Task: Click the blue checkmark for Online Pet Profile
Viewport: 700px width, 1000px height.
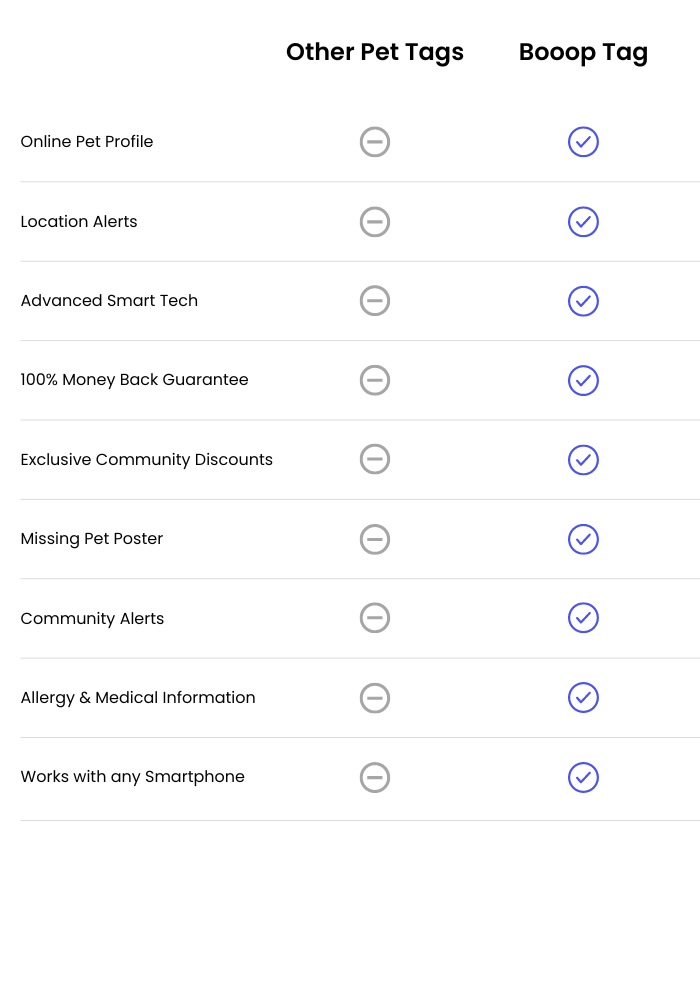Action: click(x=583, y=142)
